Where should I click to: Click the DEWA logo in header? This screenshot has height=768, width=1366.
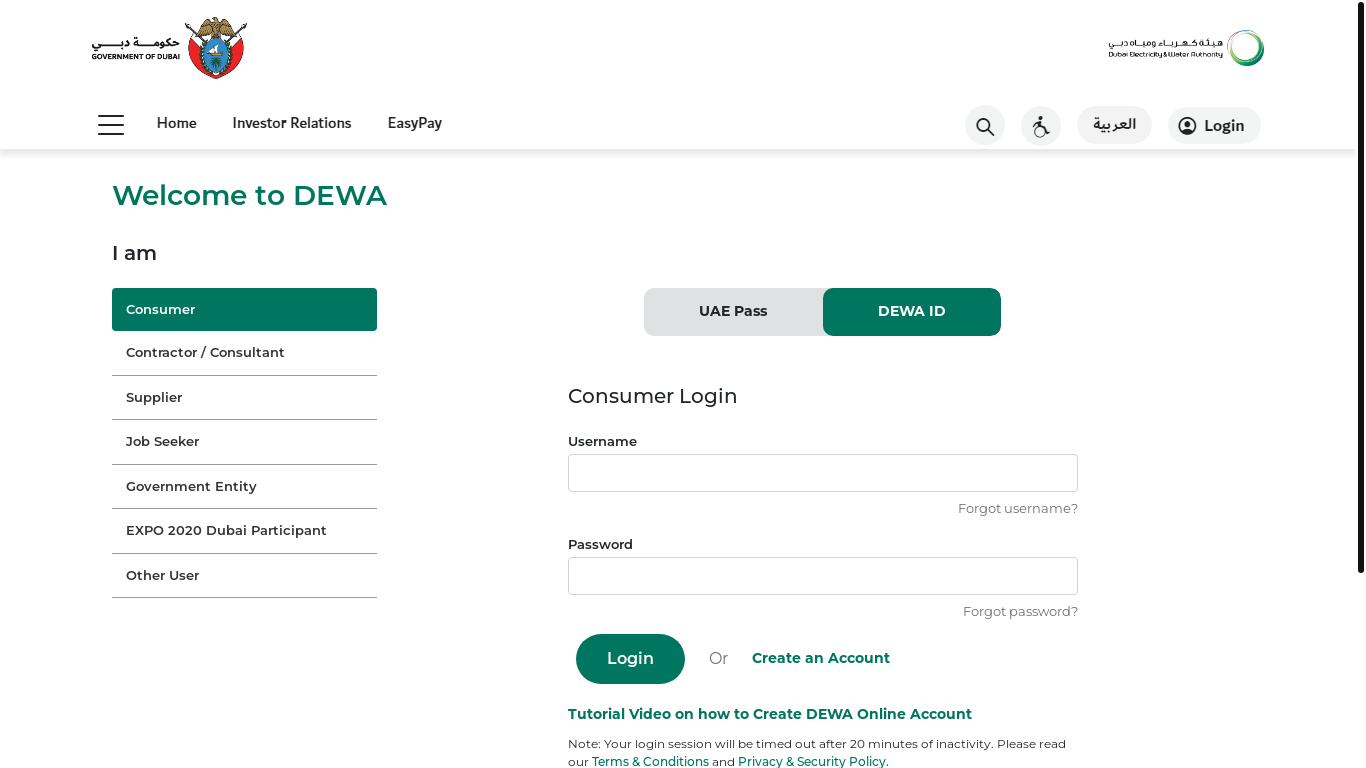[x=1186, y=48]
